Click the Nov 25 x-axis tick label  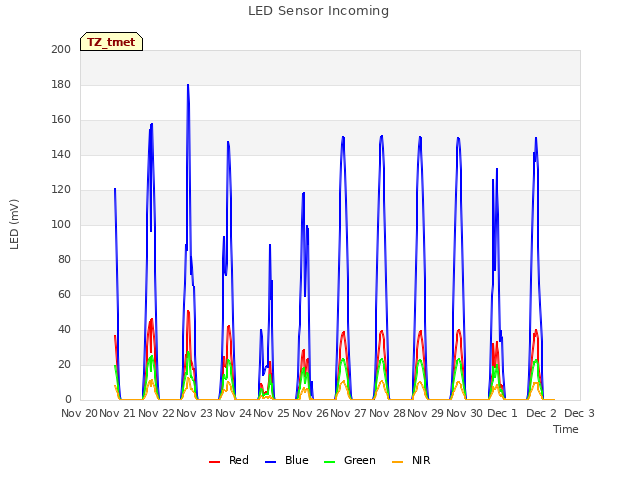[271, 413]
